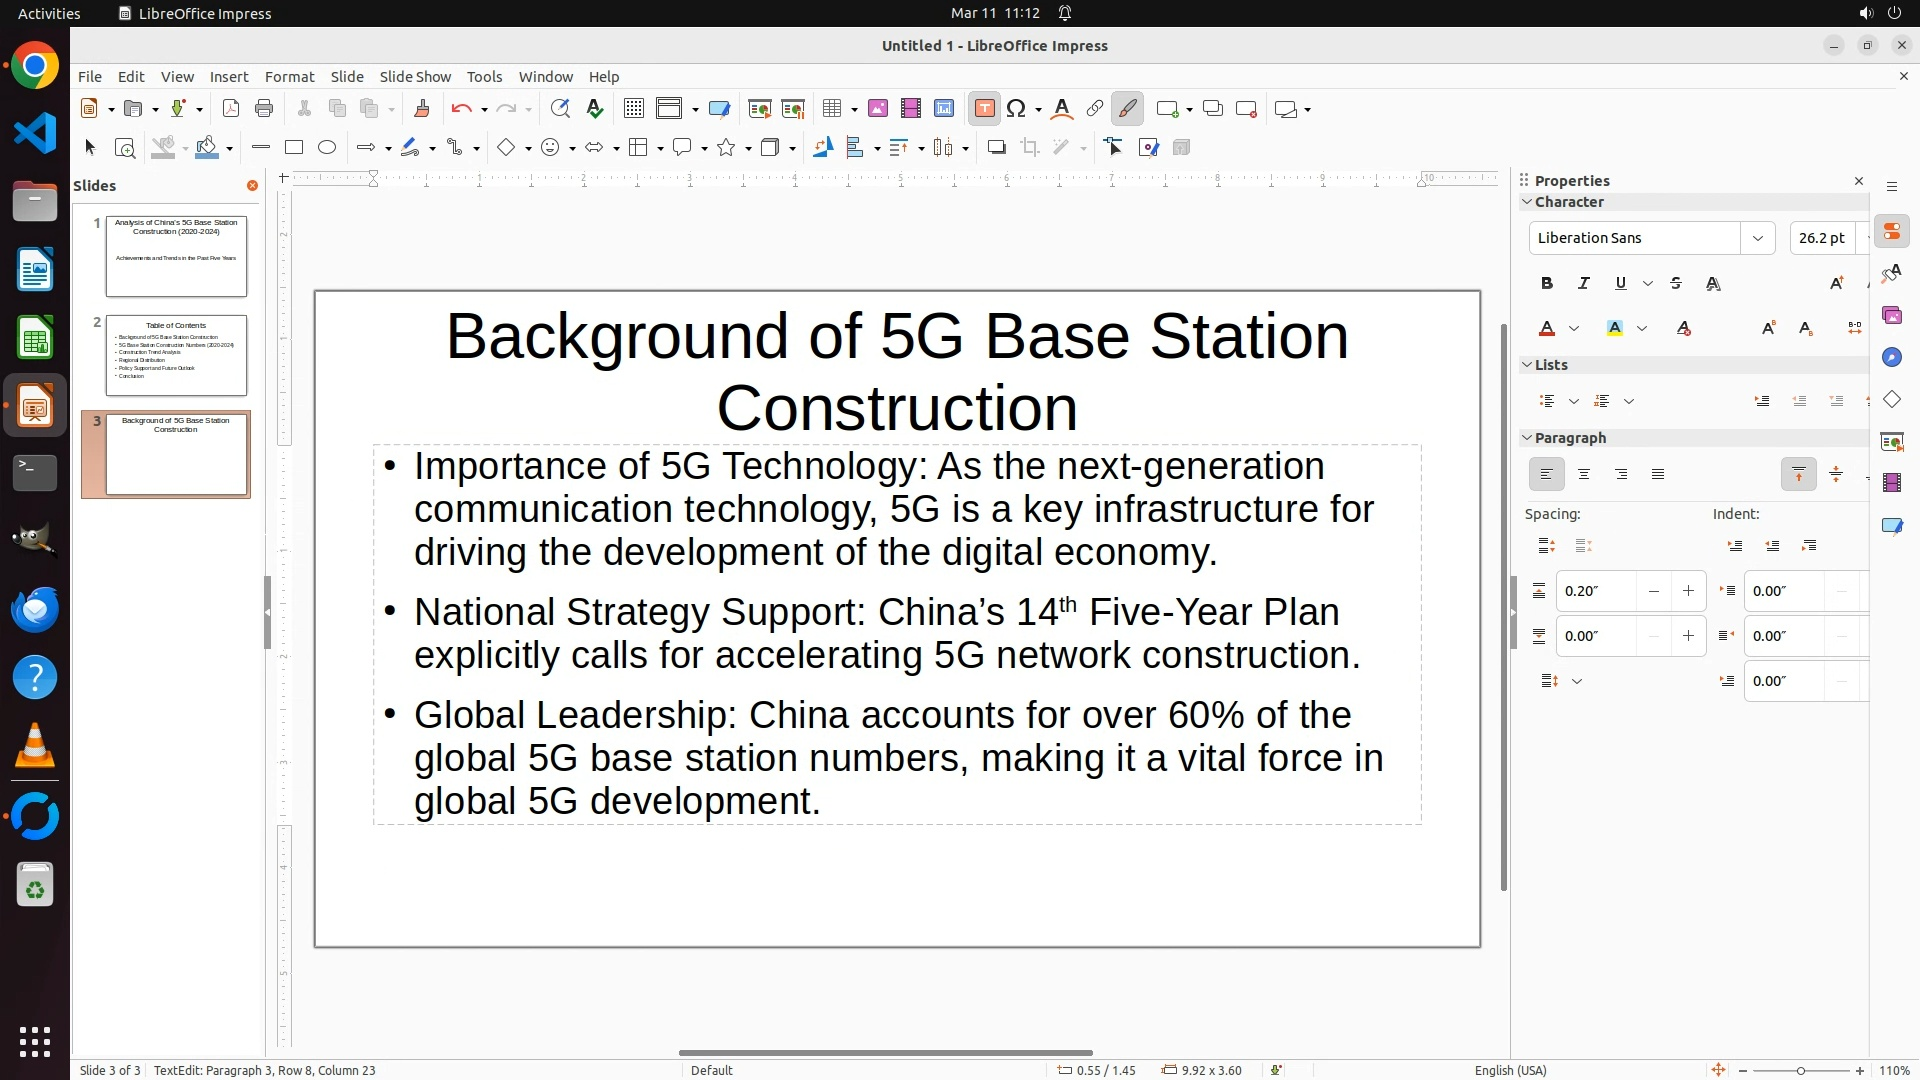Toggle Italic in the Character panel

coord(1584,284)
